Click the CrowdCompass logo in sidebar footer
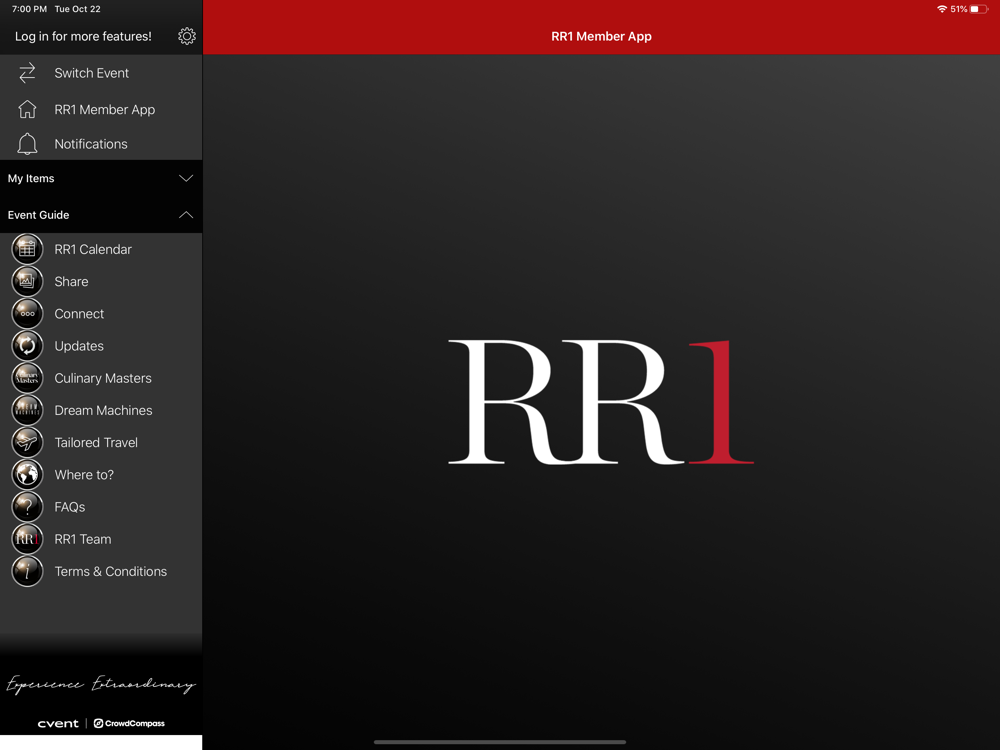This screenshot has height=750, width=1000. [x=129, y=723]
